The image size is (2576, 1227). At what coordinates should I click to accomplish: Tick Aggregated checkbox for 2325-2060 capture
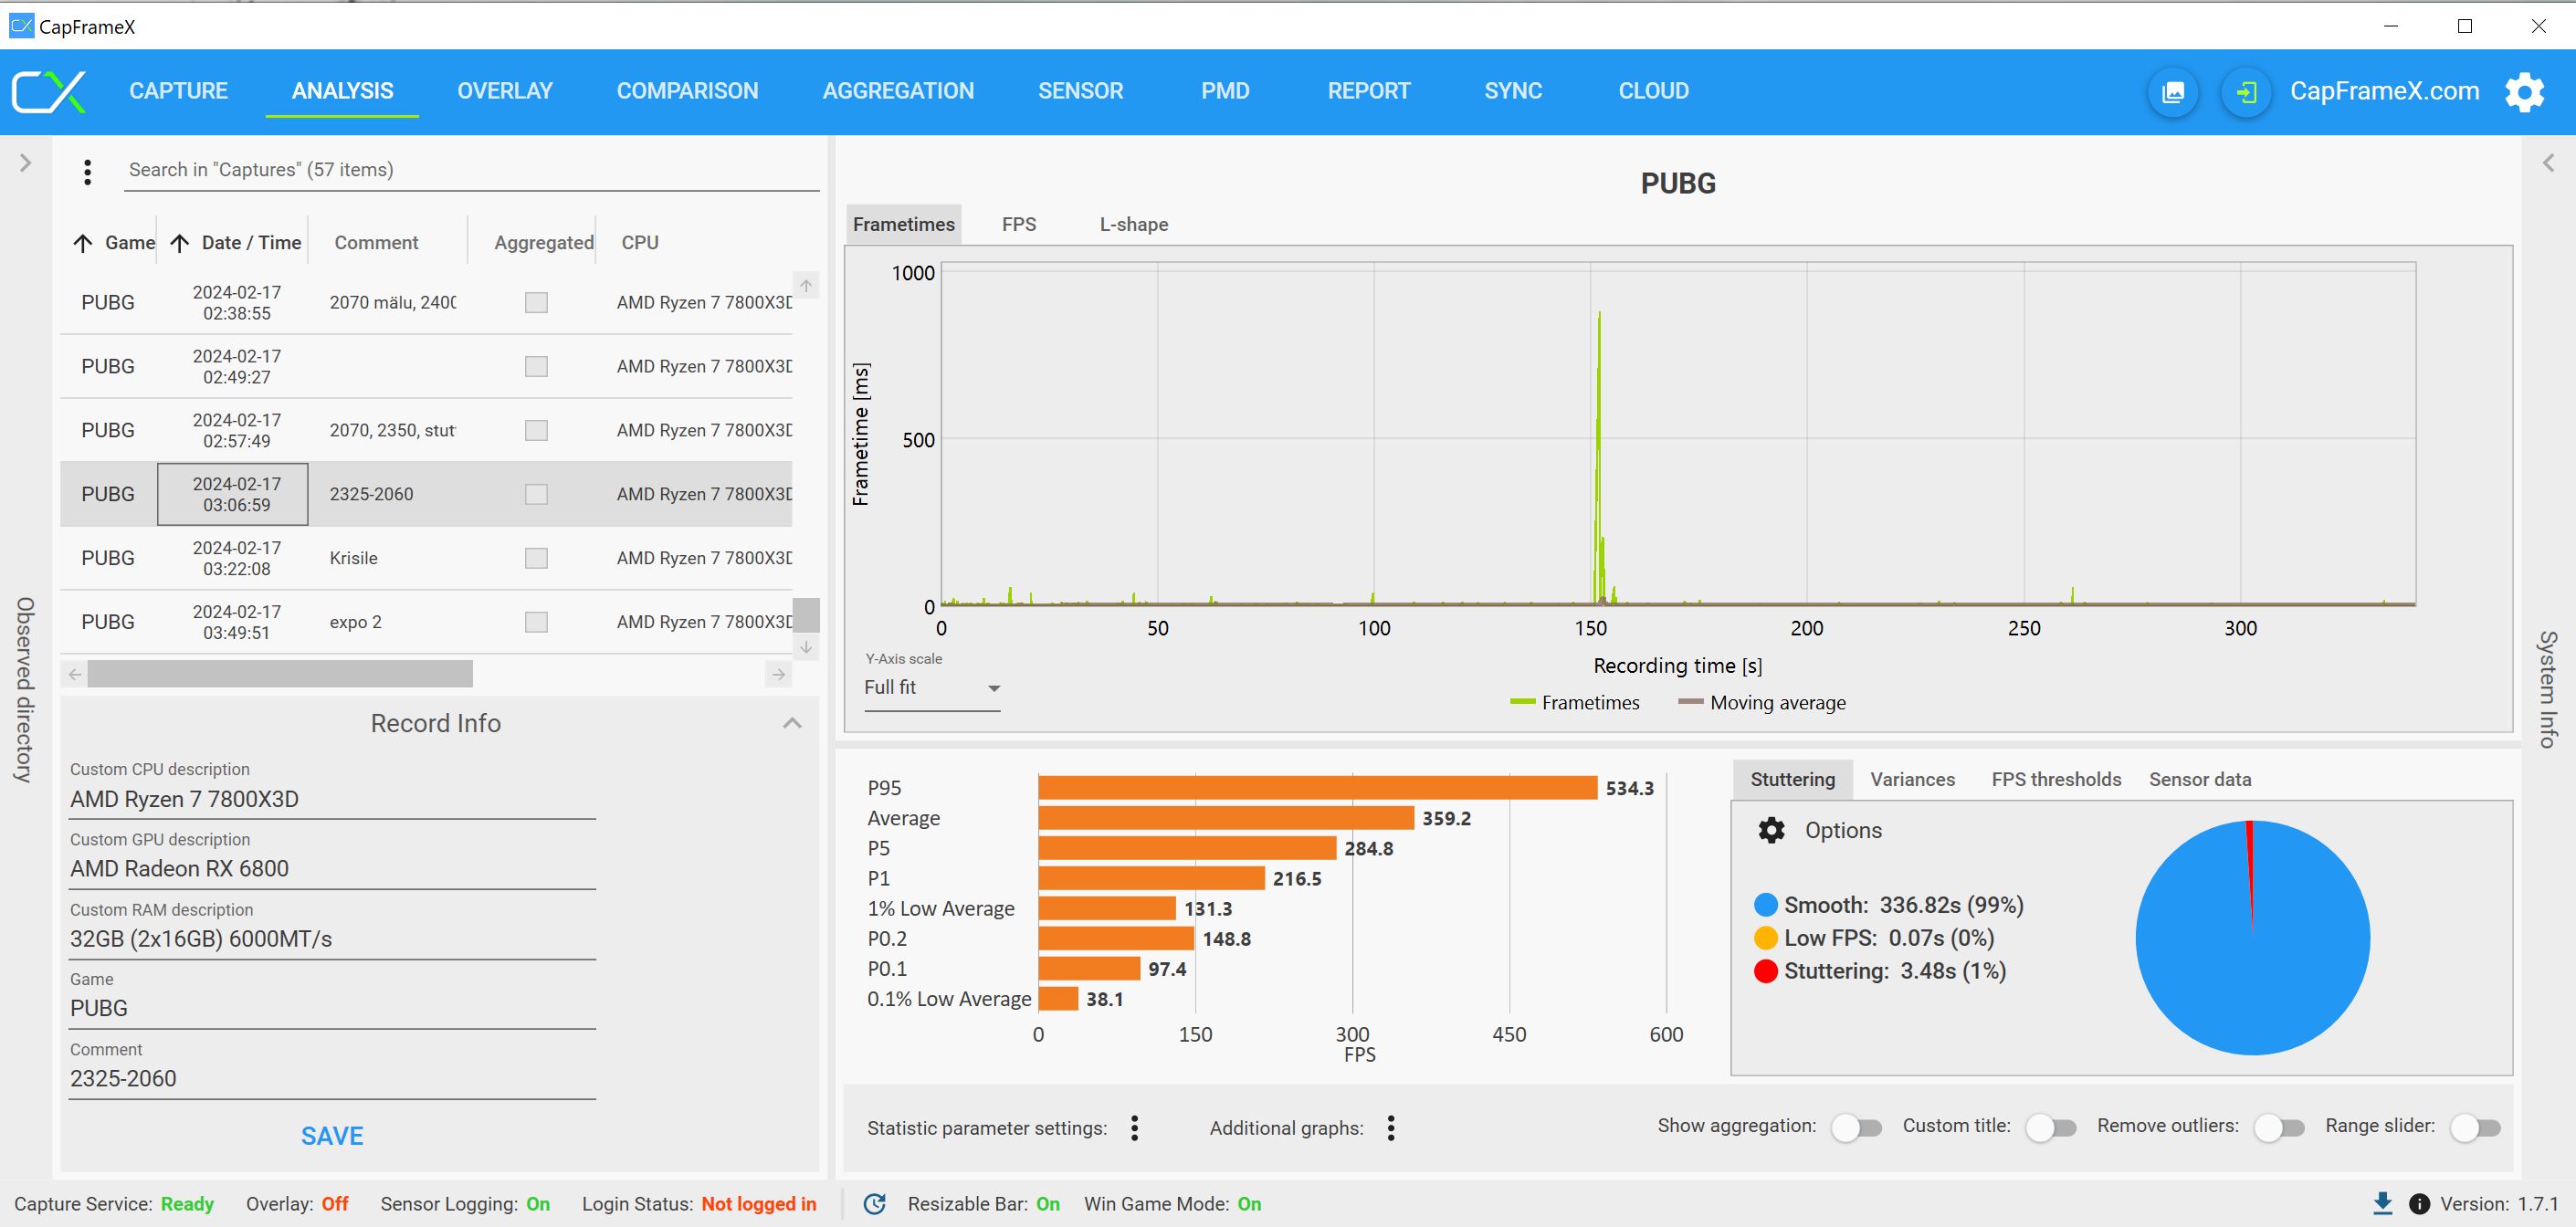pos(536,494)
